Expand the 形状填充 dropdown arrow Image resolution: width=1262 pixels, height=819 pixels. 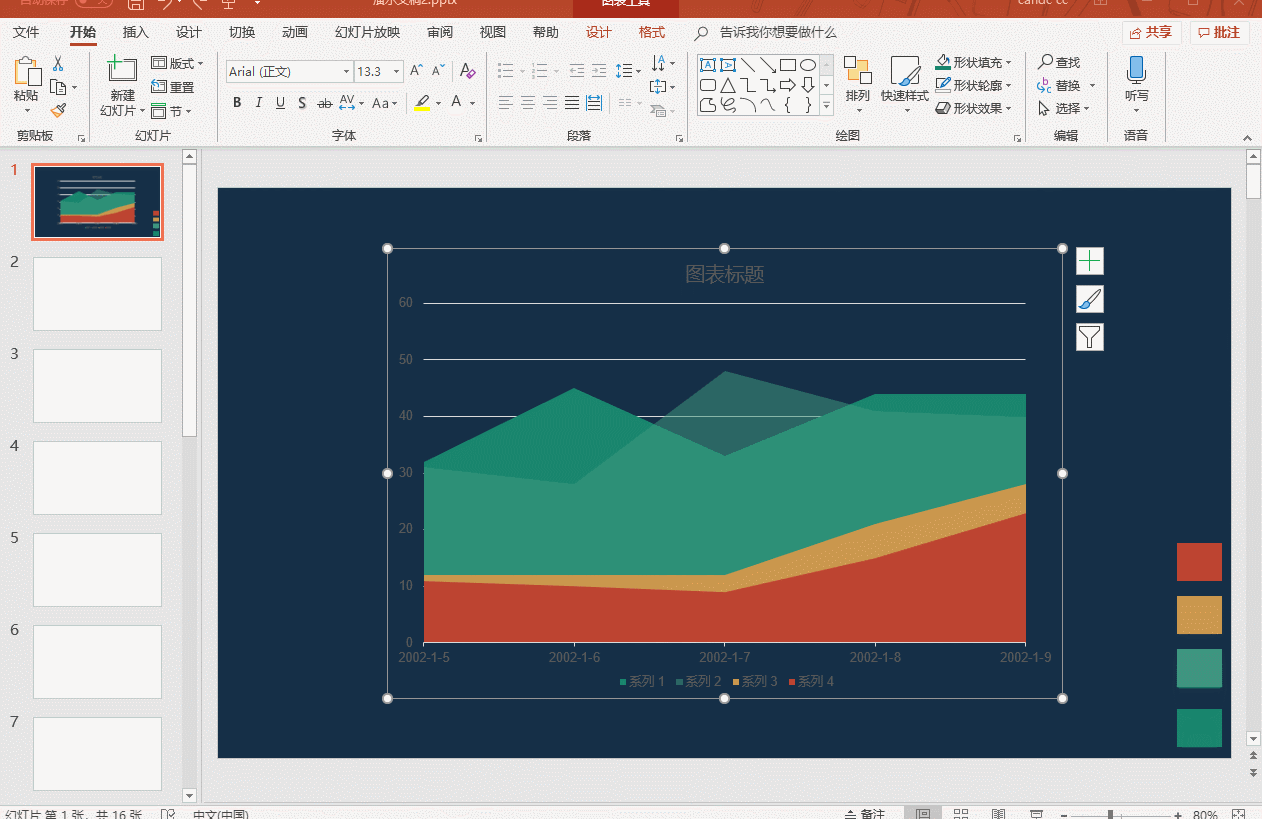(x=1009, y=63)
